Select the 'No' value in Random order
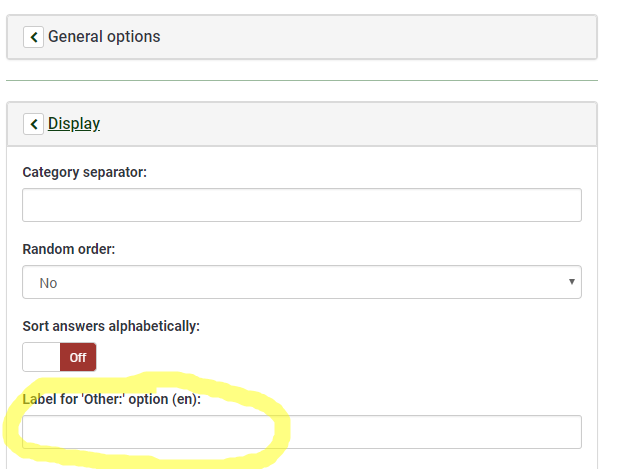This screenshot has height=469, width=620. (x=49, y=283)
